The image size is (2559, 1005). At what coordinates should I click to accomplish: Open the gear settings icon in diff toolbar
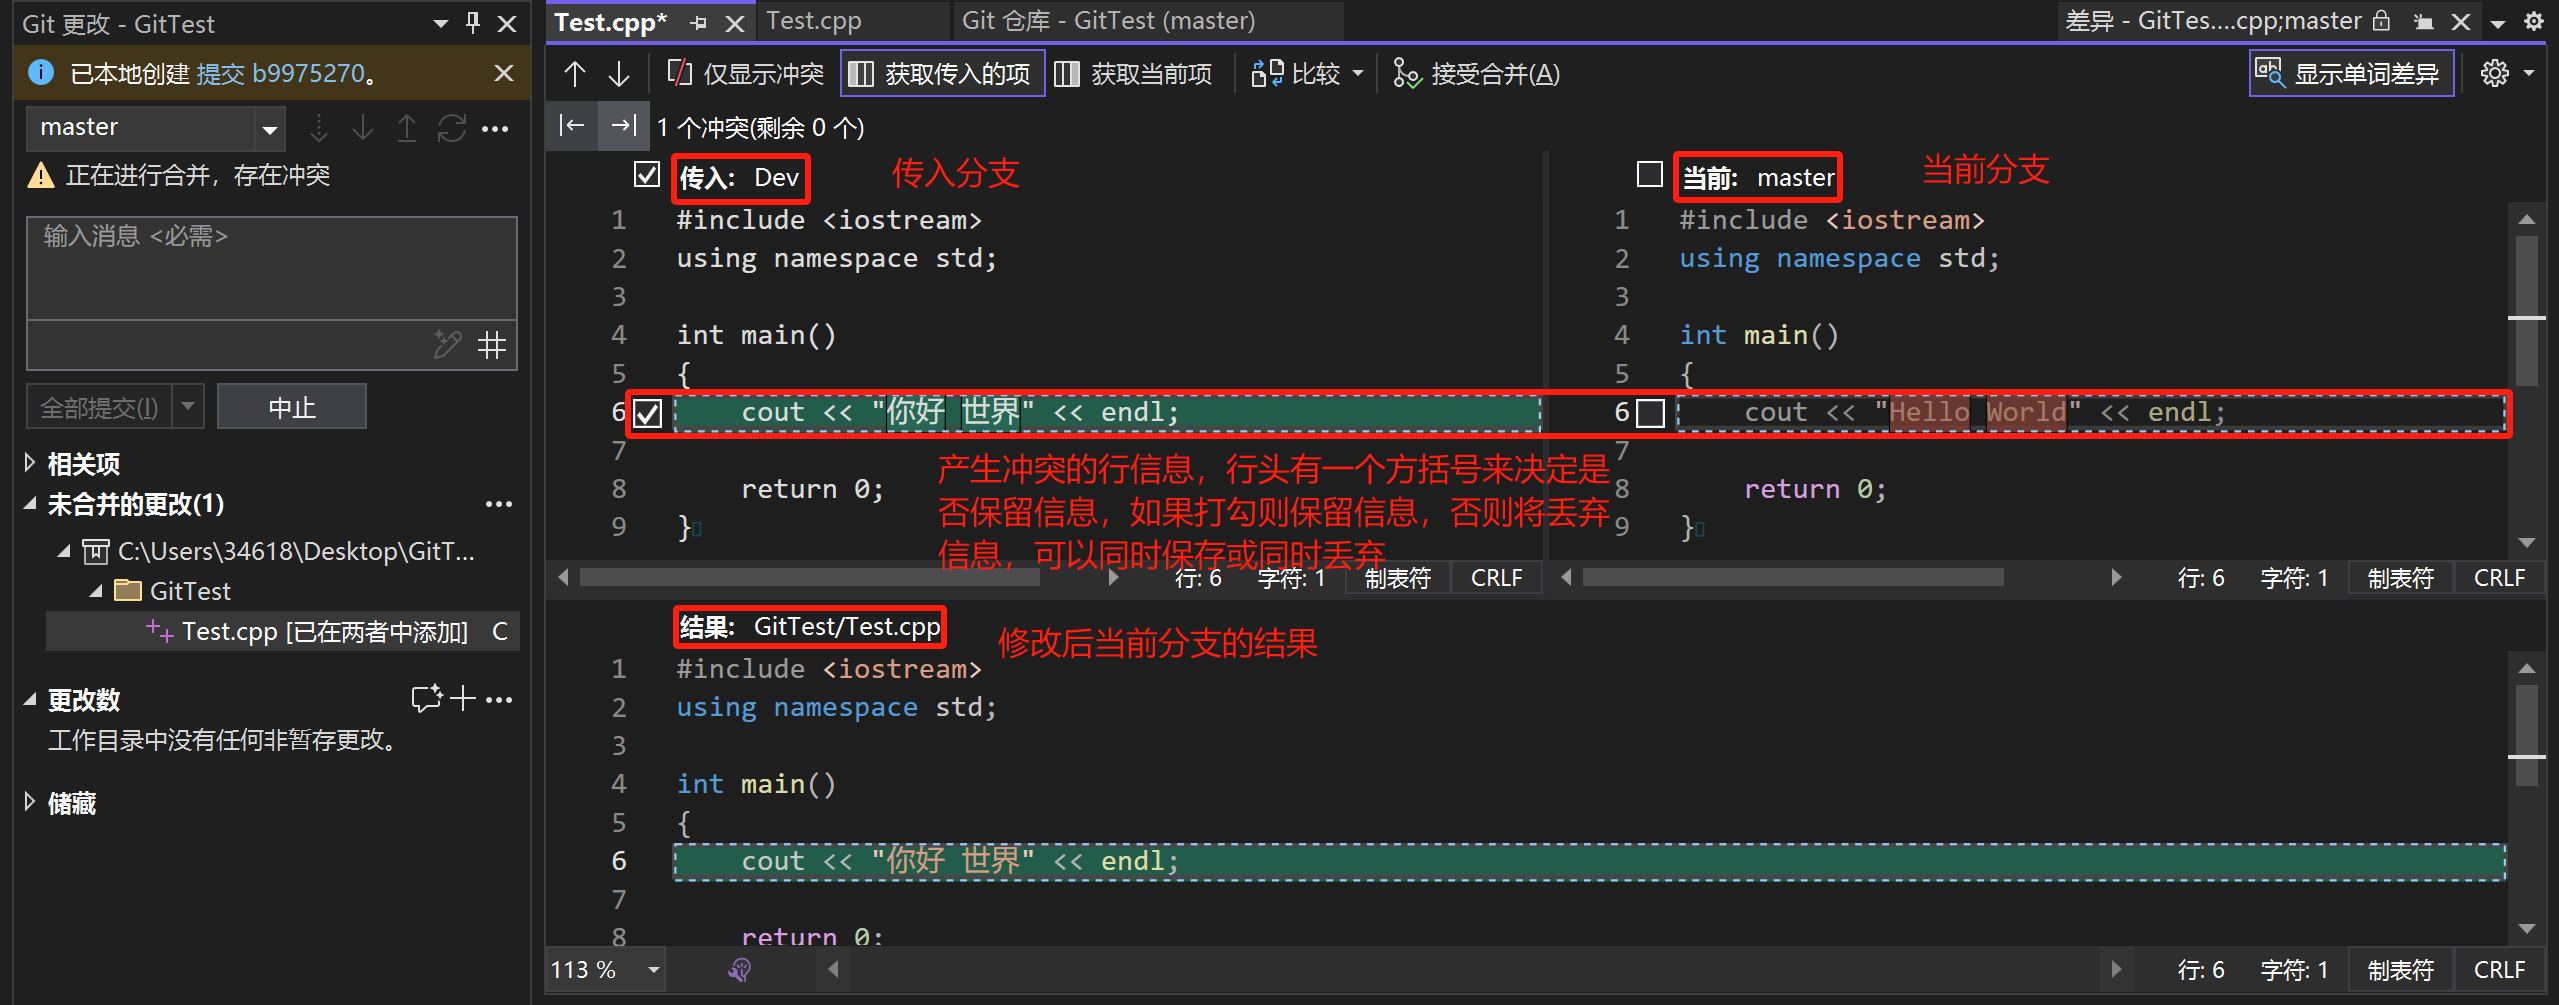[x=2496, y=72]
